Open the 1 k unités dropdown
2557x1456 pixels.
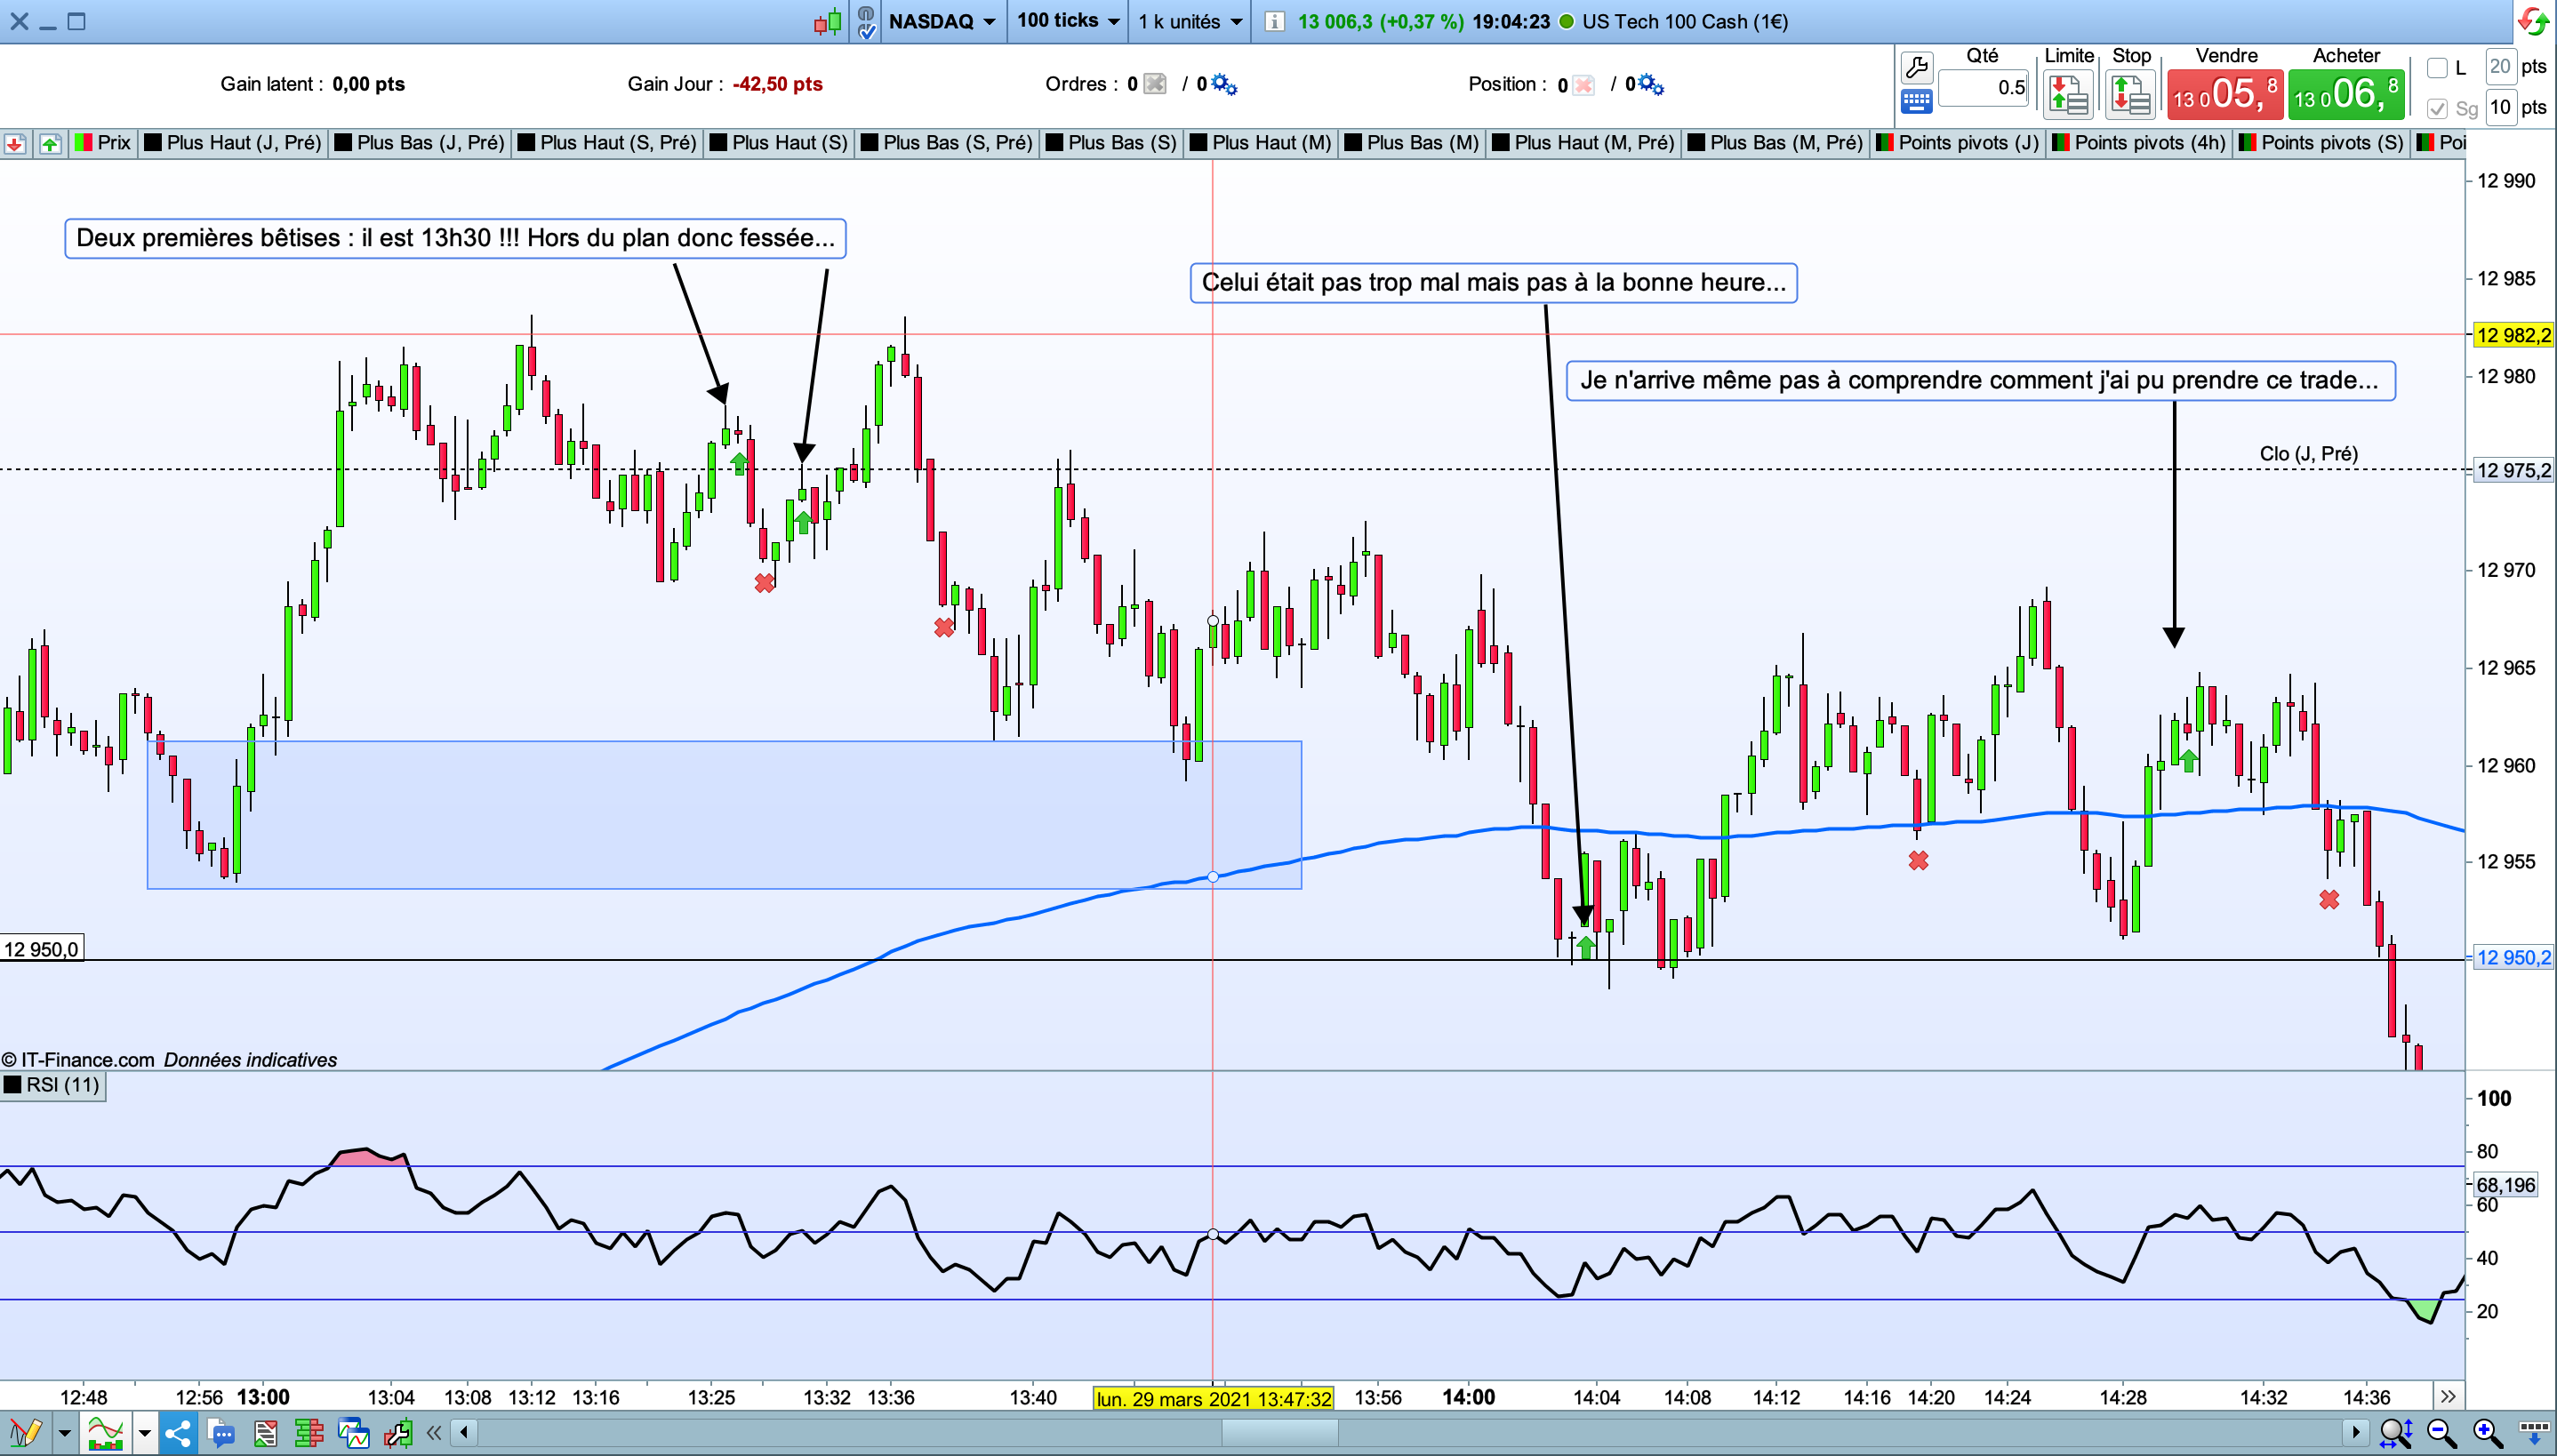tap(1189, 21)
